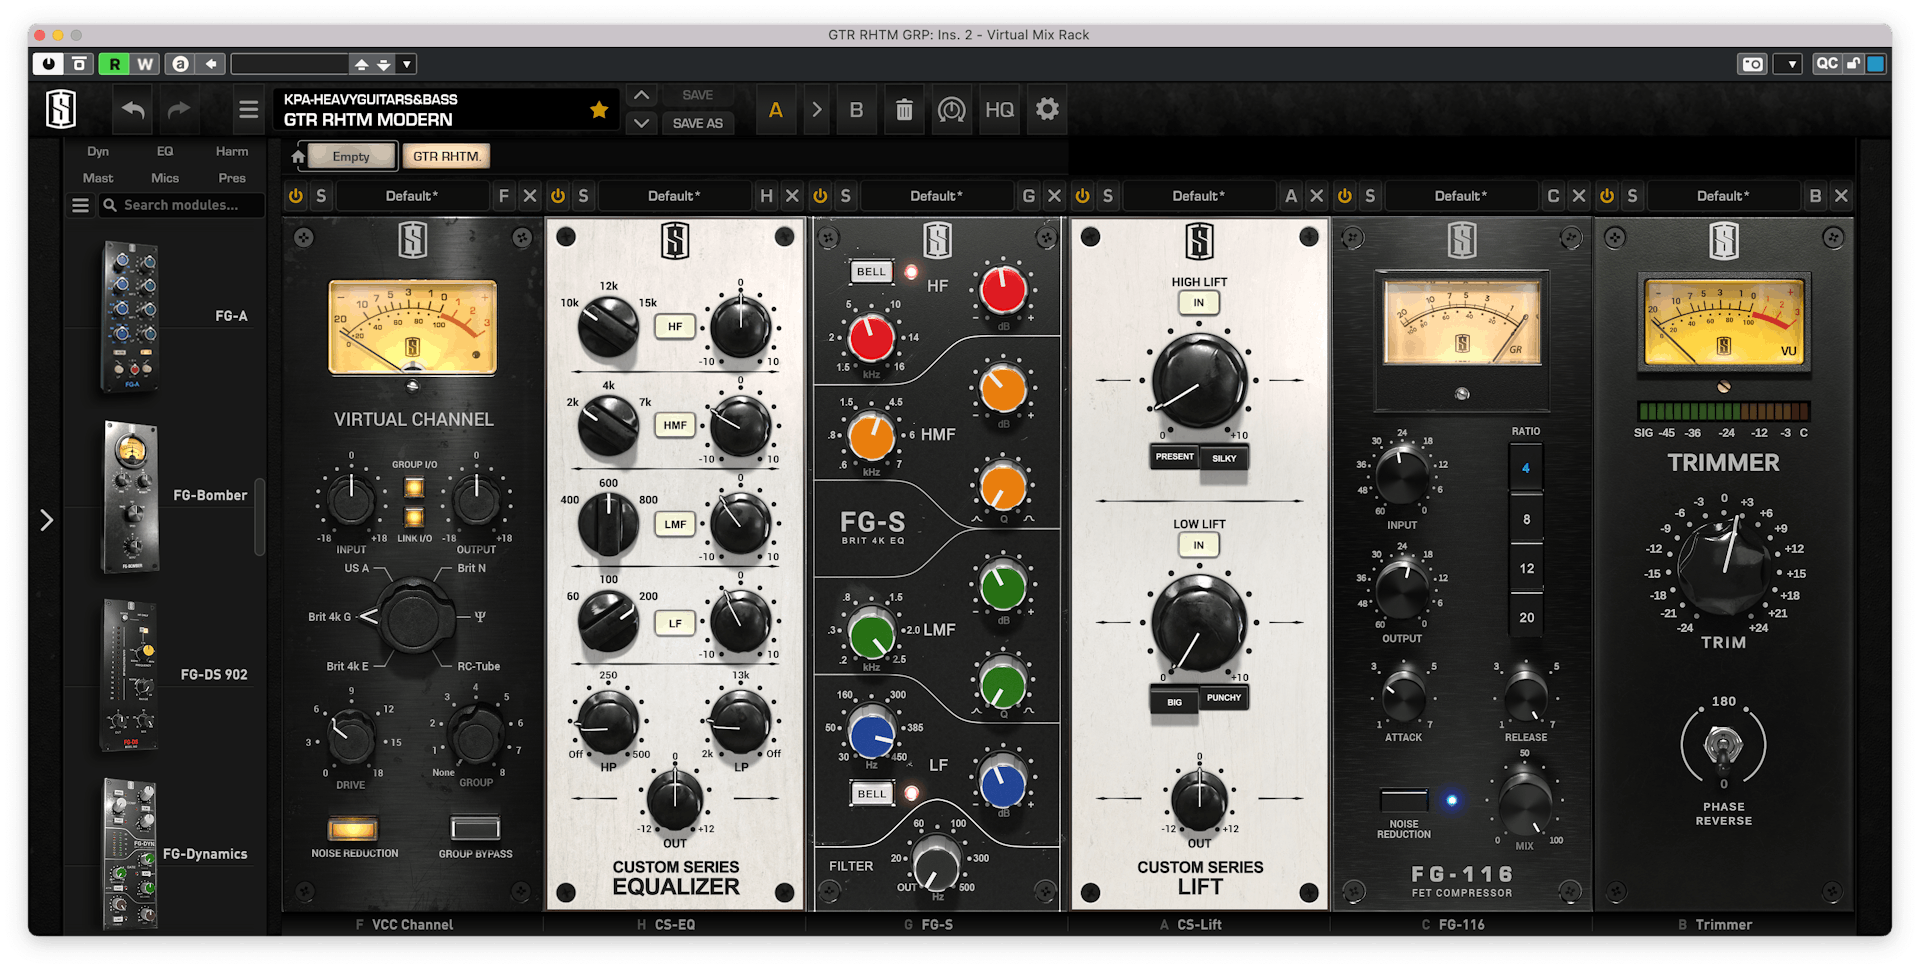Screen dimensions: 1920x969
Task: Enable HQ mode in the toolbar
Action: tap(999, 109)
